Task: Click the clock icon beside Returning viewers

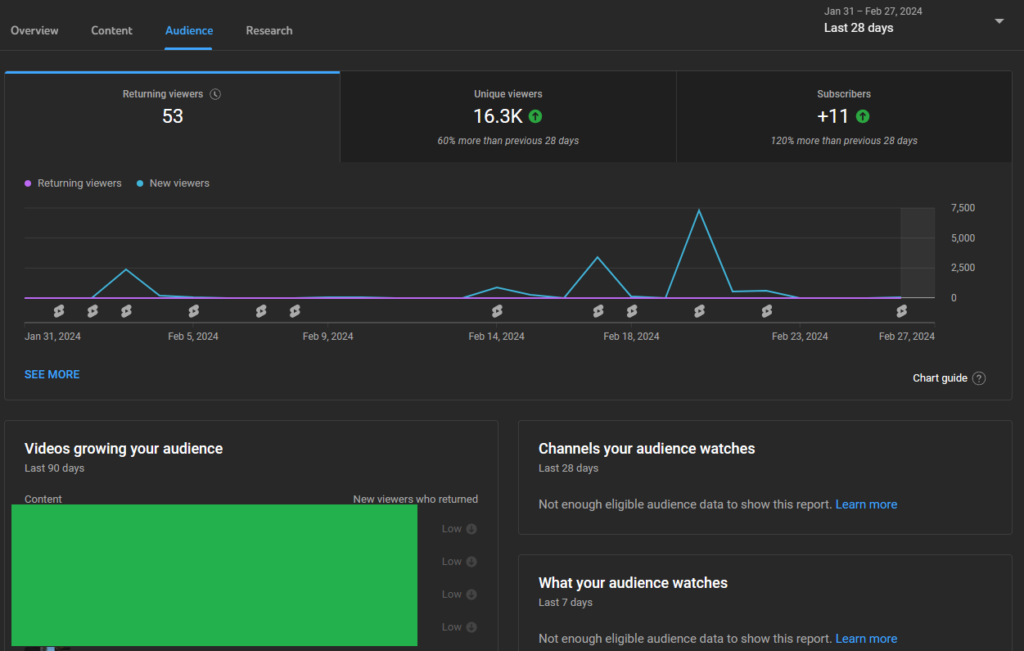Action: [x=215, y=94]
